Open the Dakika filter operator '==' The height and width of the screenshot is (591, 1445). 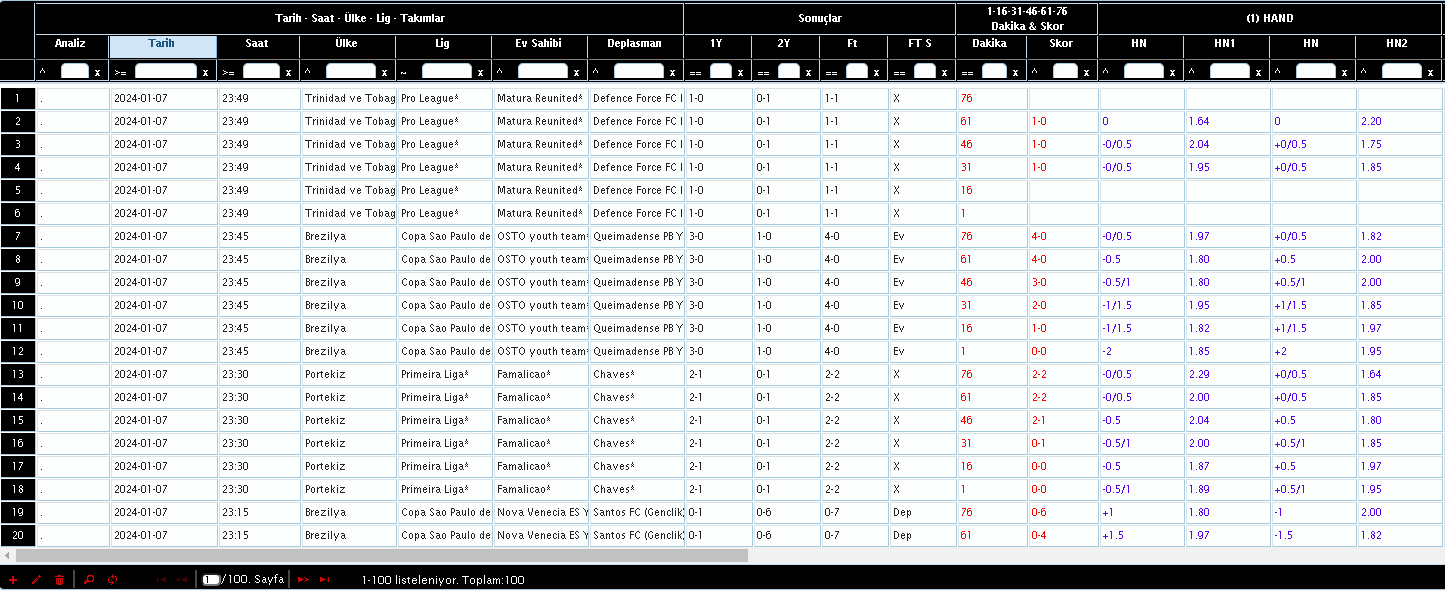click(967, 72)
